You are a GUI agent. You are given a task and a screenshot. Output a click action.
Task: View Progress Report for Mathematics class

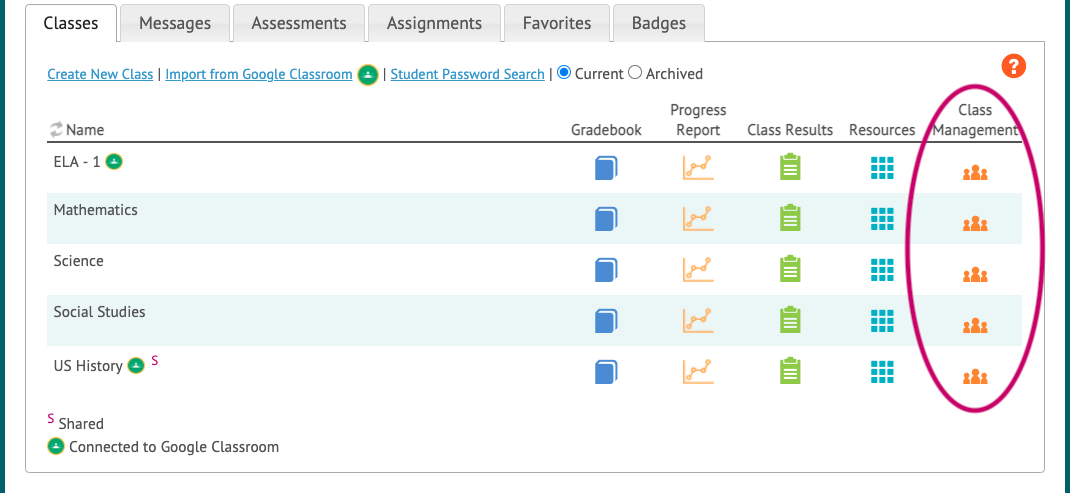[698, 219]
